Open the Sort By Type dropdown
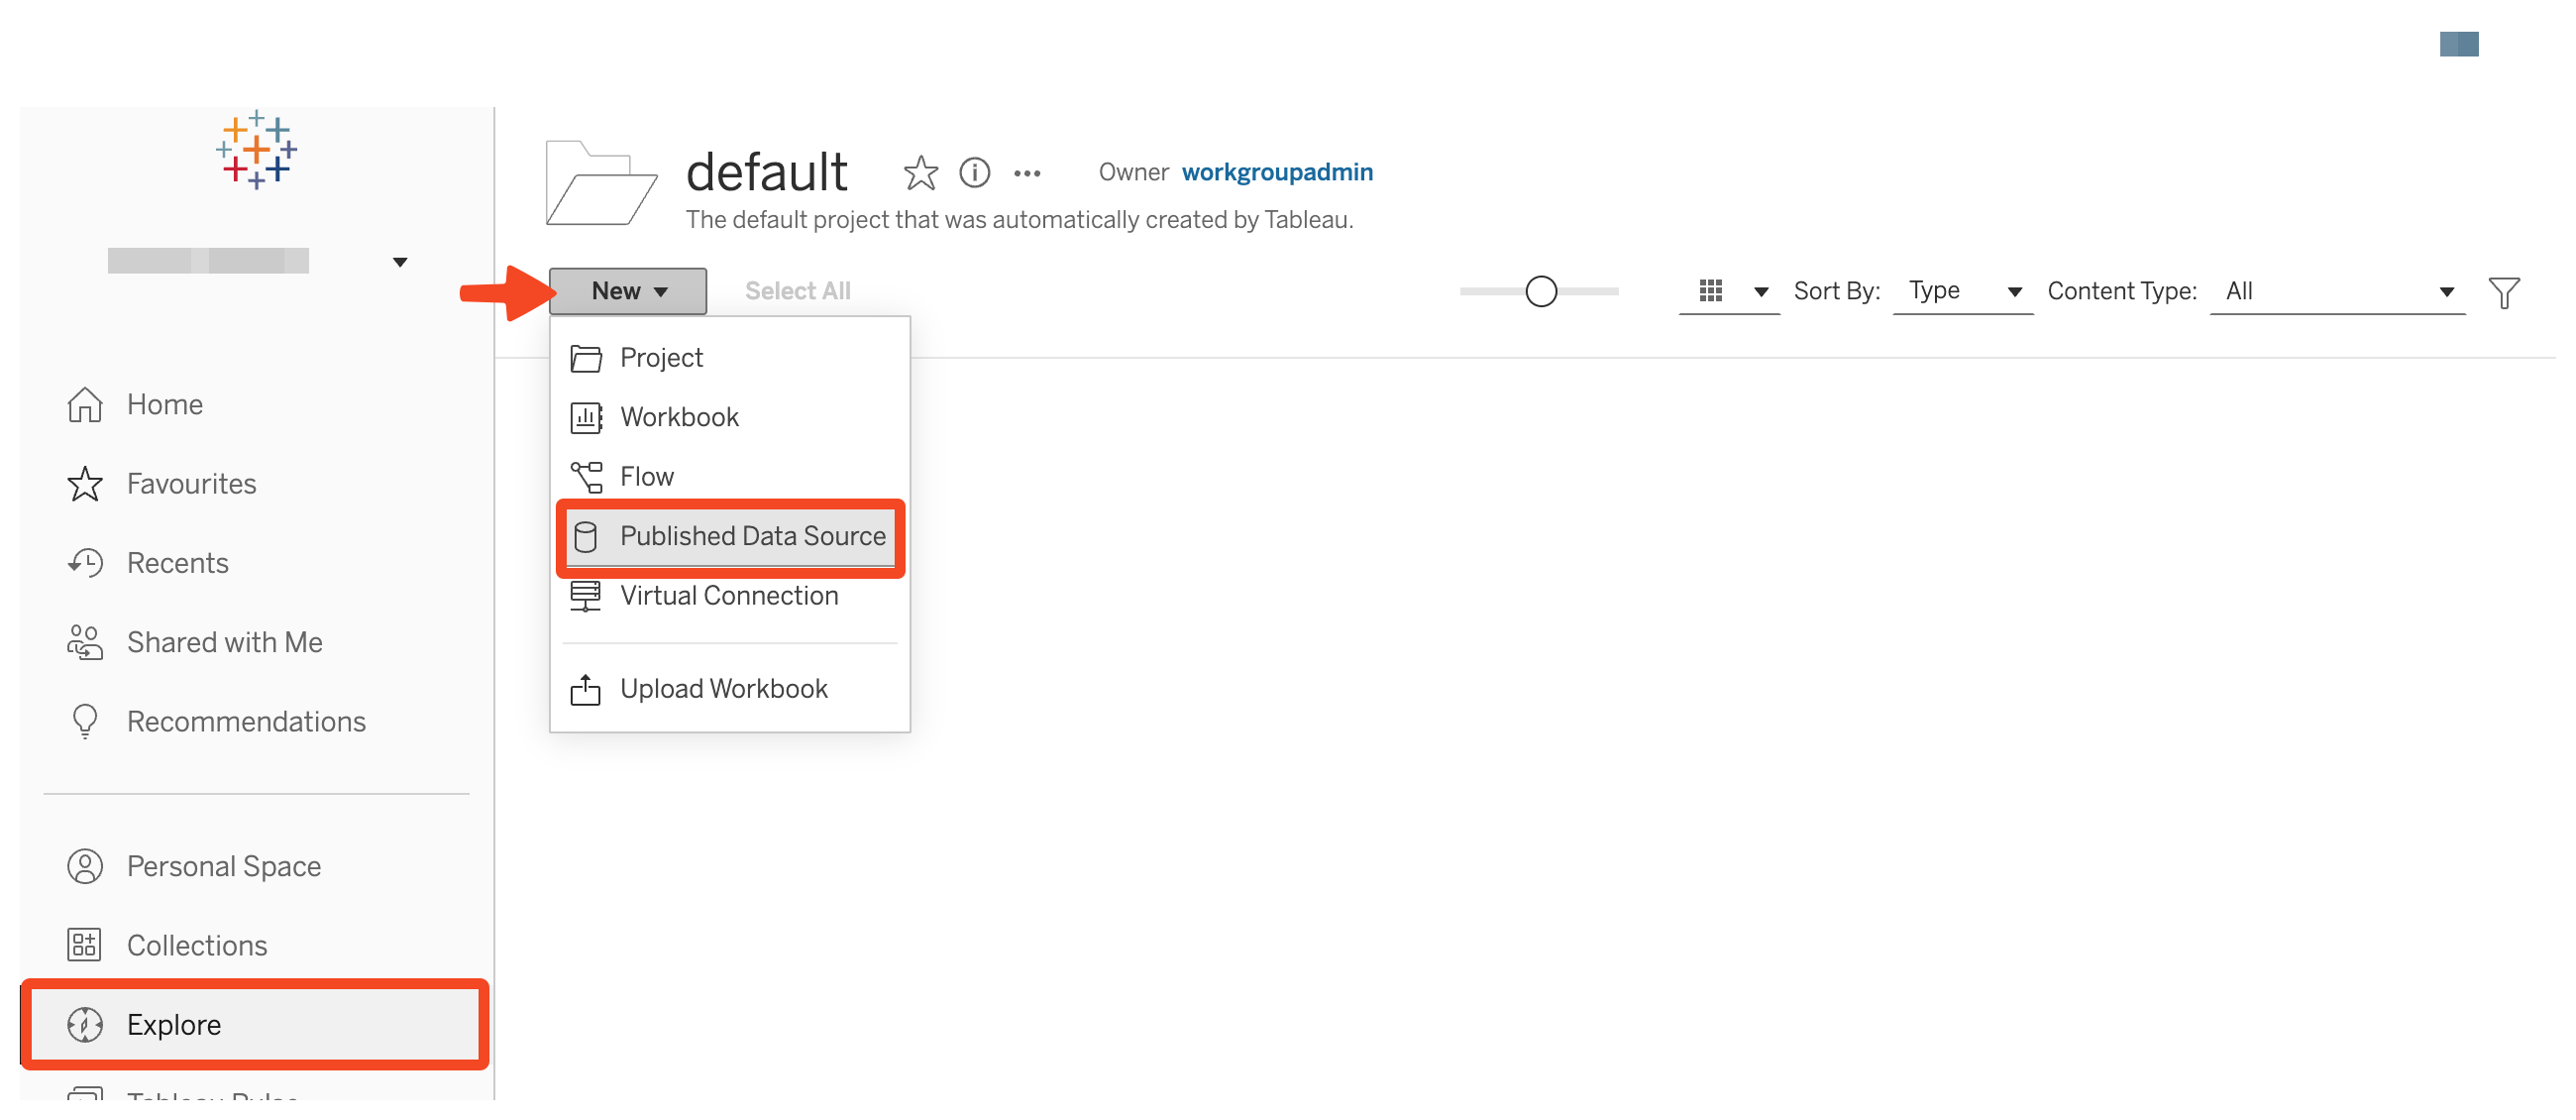Viewport: 2576px width, 1120px height. 1963,291
